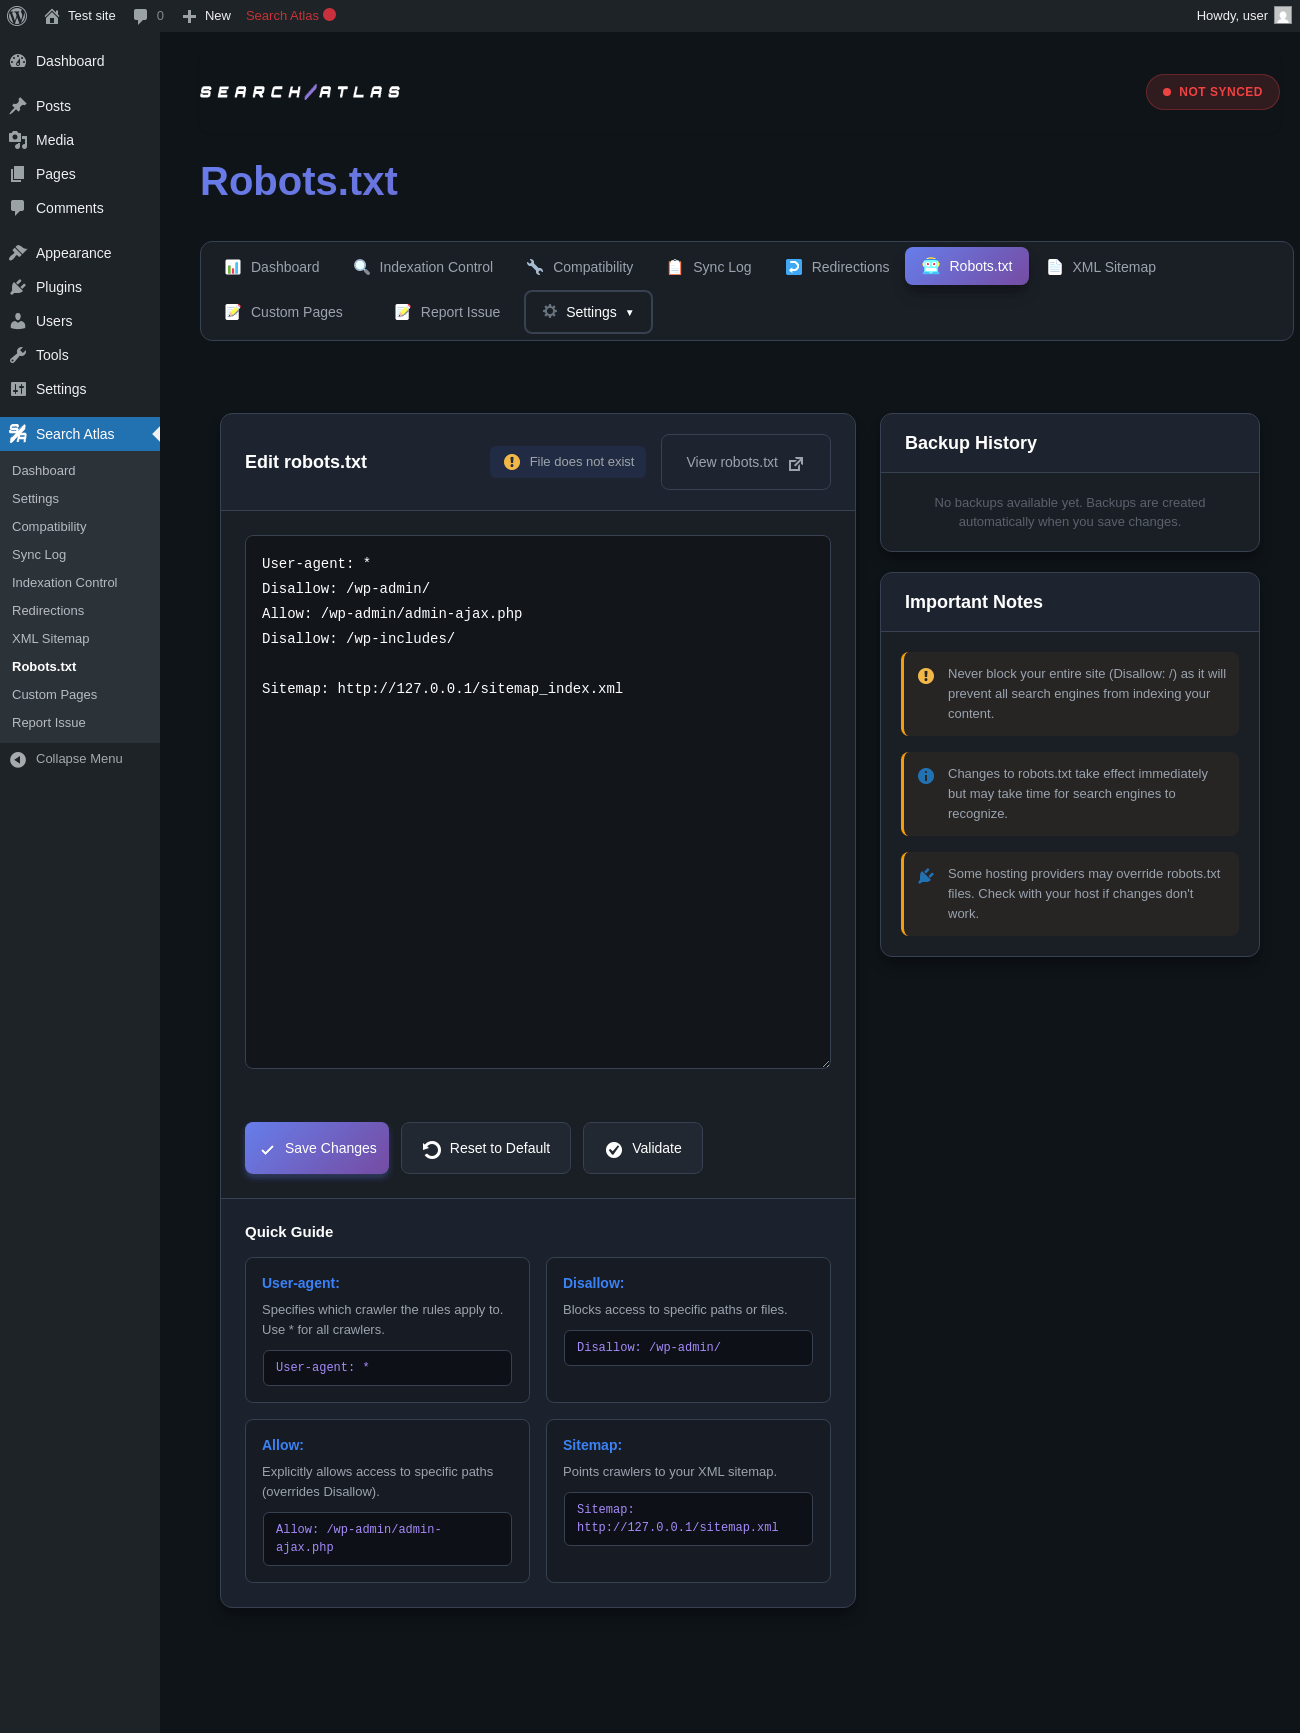Visit Test site from the admin bar

[80, 15]
